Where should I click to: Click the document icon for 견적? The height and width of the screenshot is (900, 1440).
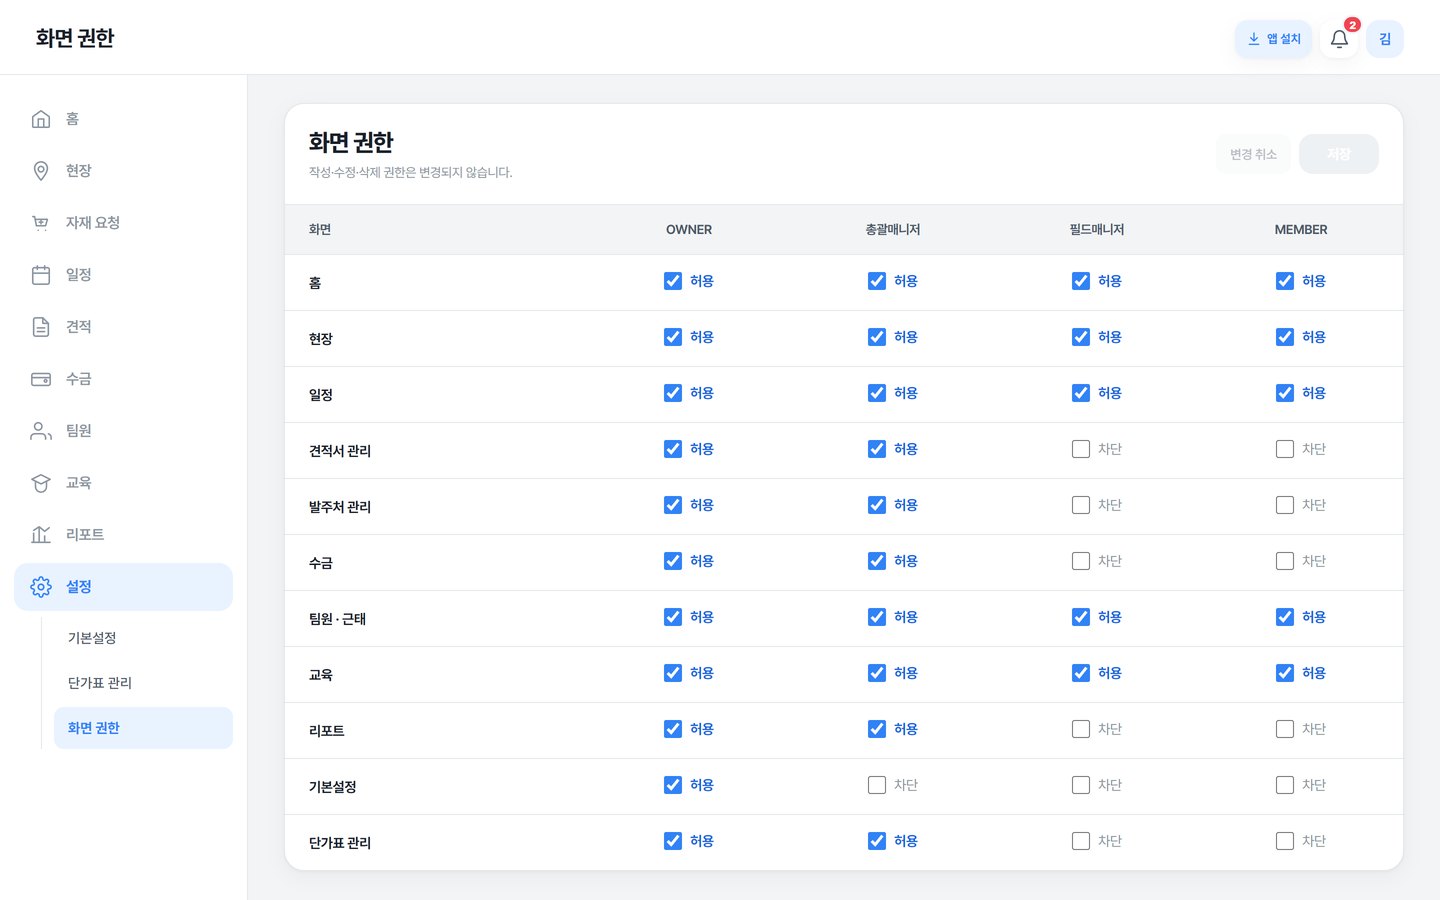(41, 327)
